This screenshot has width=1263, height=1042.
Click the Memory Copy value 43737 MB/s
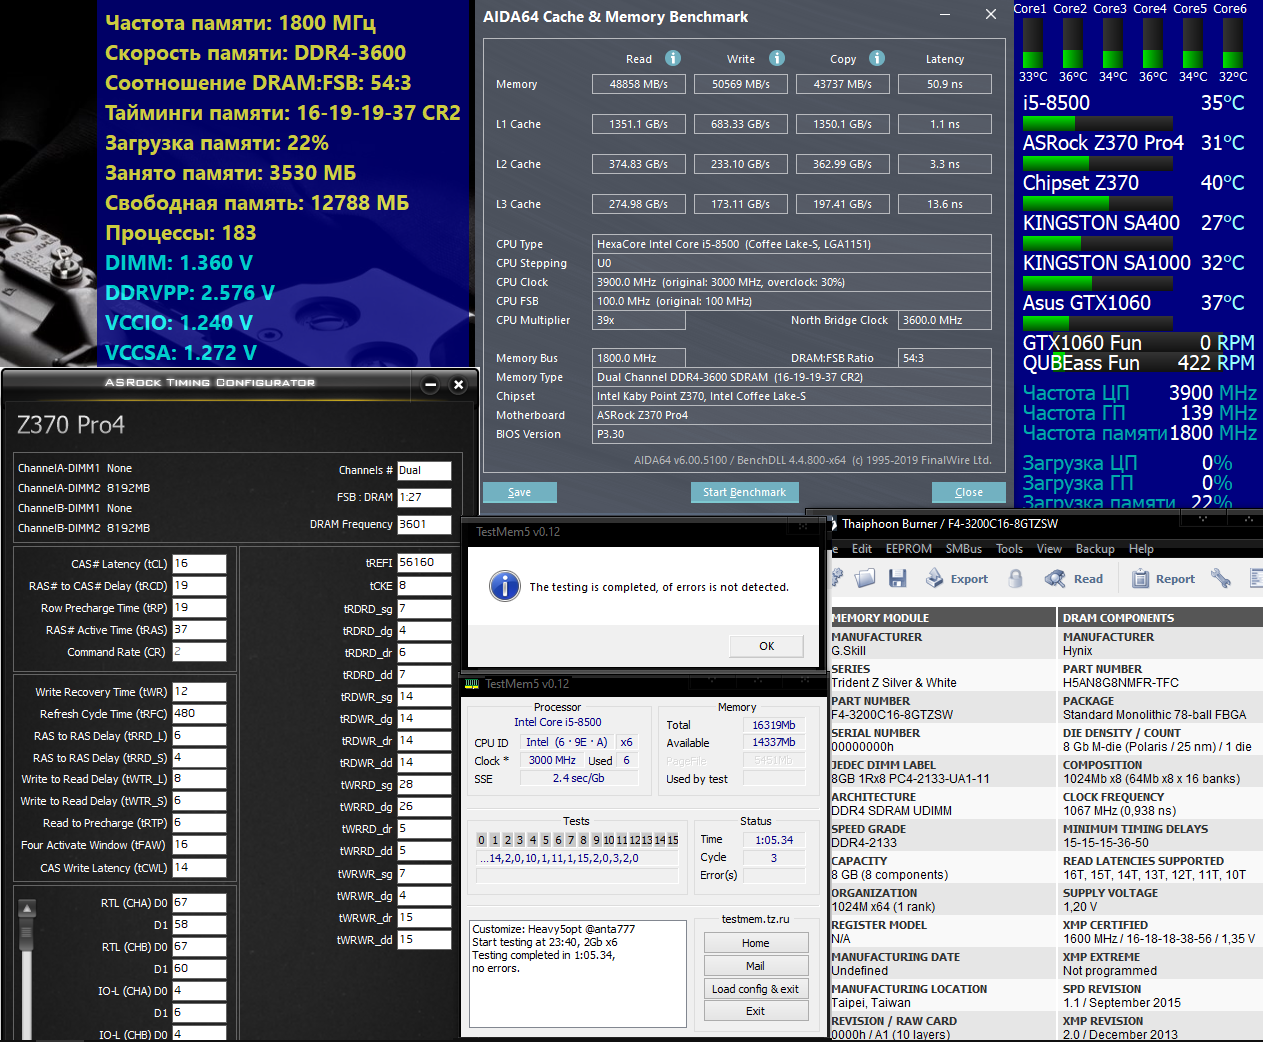point(842,84)
